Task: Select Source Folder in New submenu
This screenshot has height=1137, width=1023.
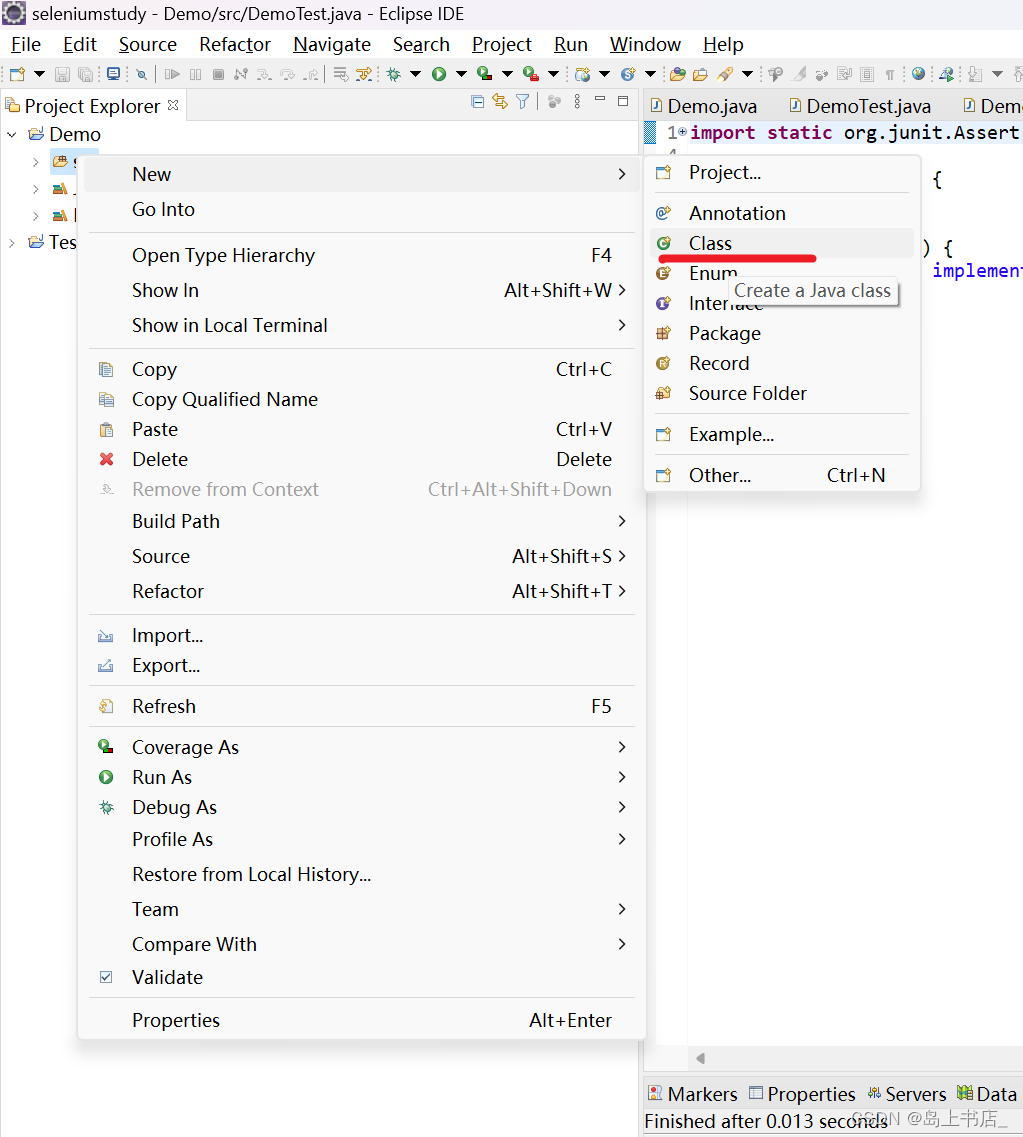Action: pos(782,393)
